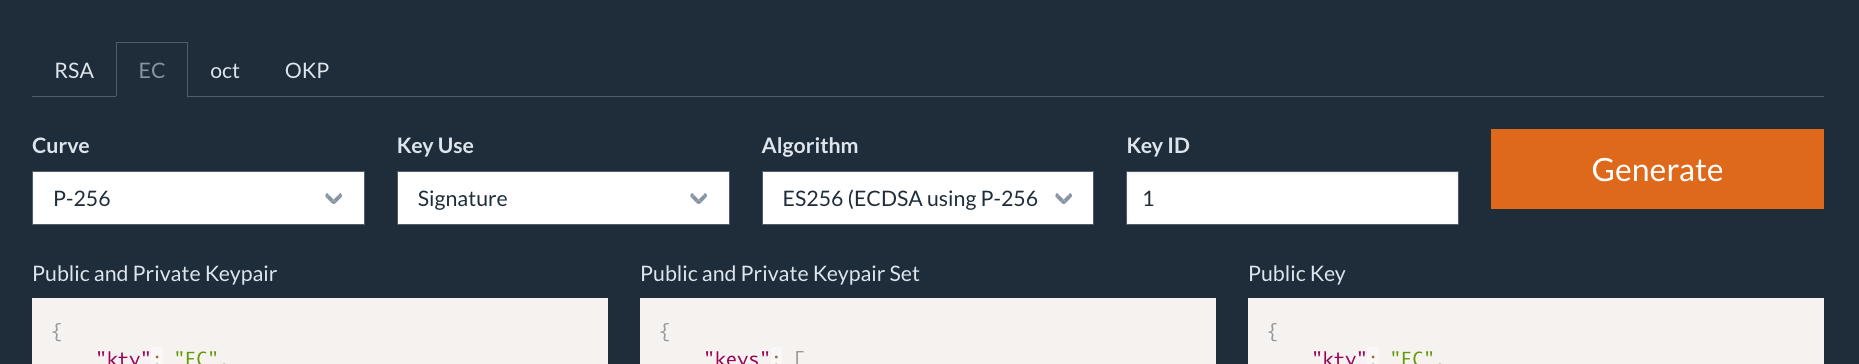Click the Public Key heading text

(1297, 273)
